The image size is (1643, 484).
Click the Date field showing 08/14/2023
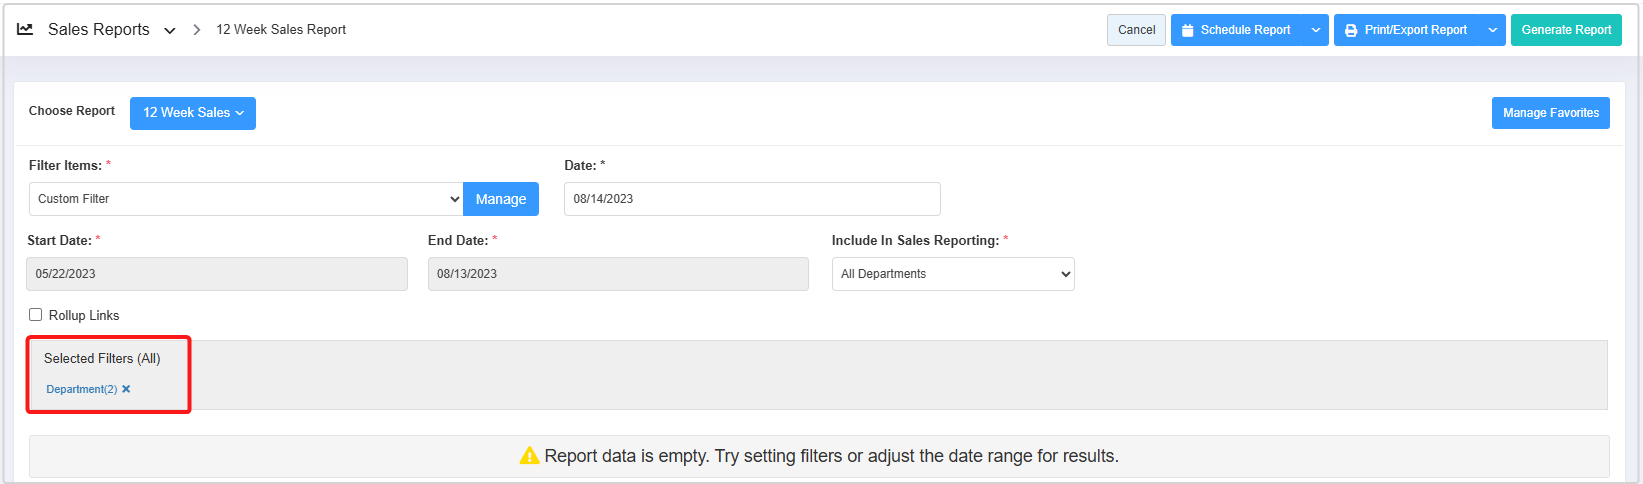click(751, 199)
